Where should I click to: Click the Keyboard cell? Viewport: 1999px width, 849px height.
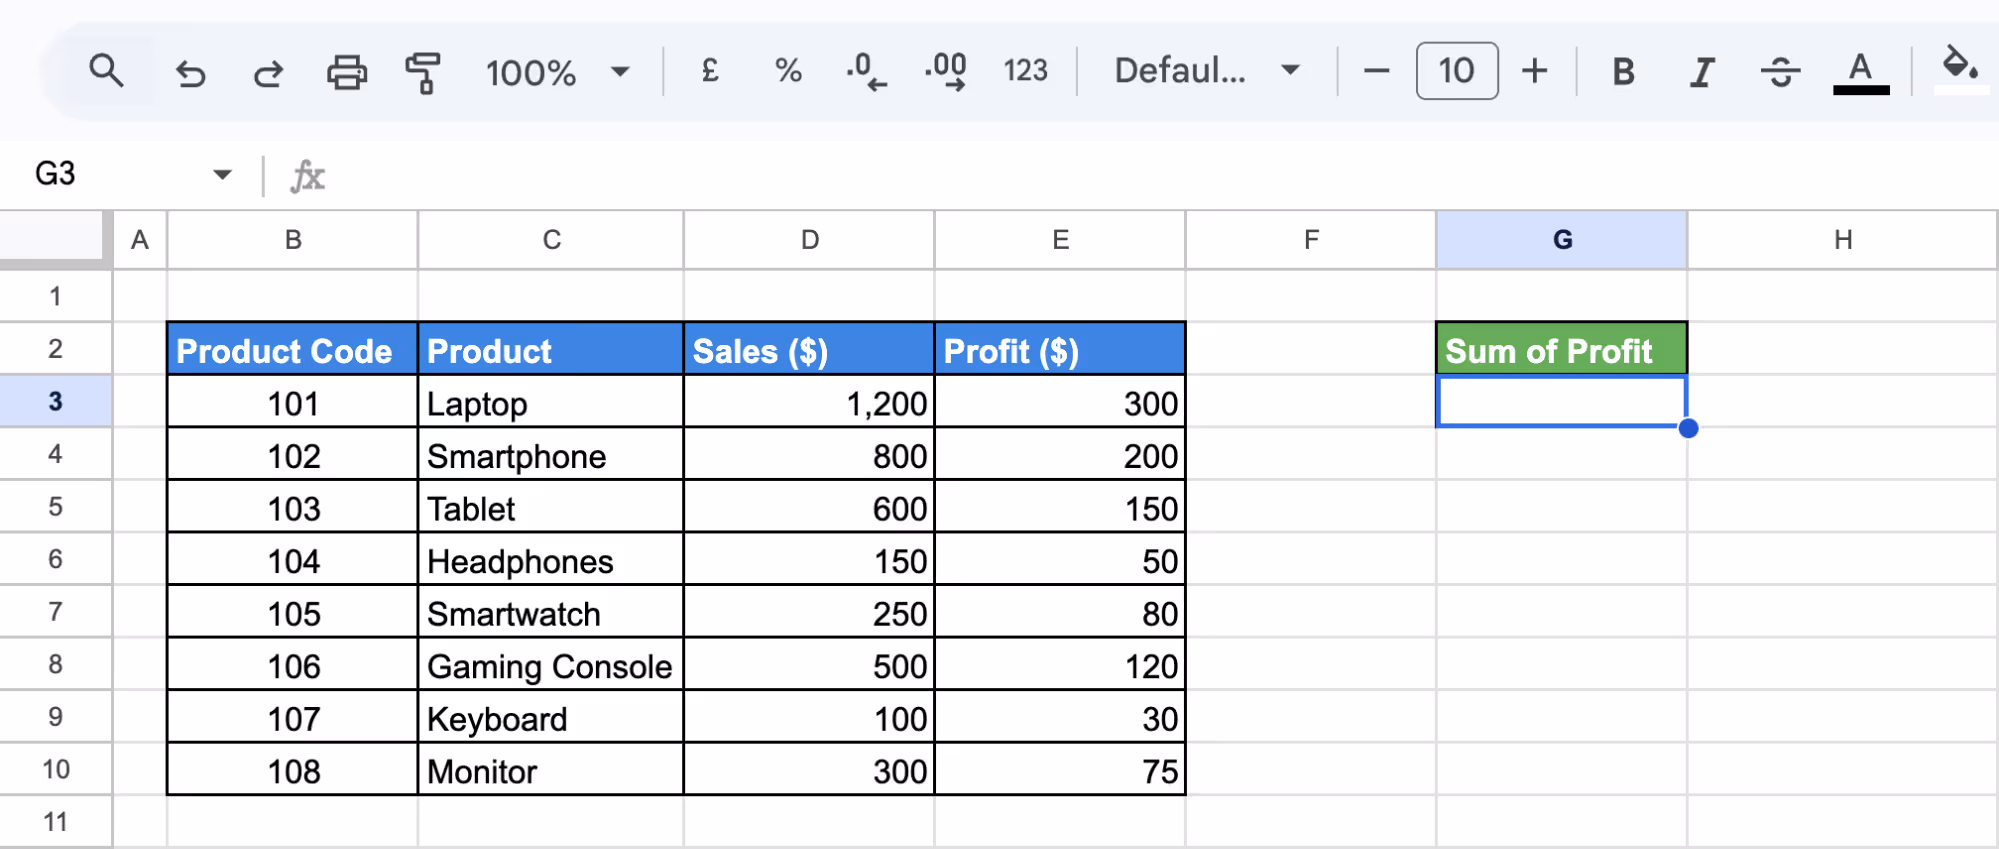[x=551, y=717]
